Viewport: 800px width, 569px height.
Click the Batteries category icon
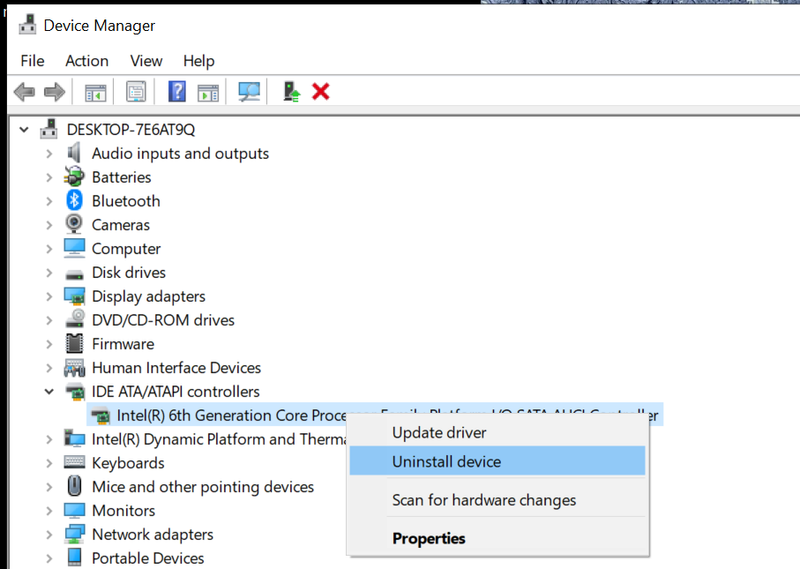[74, 177]
